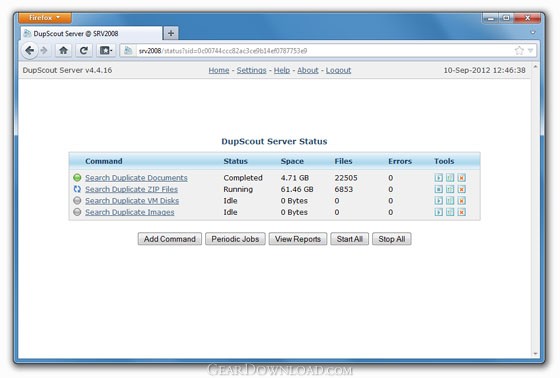Image resolution: width=560 pixels, height=378 pixels.
Task: Minimize the Firefox window
Action: (491, 18)
